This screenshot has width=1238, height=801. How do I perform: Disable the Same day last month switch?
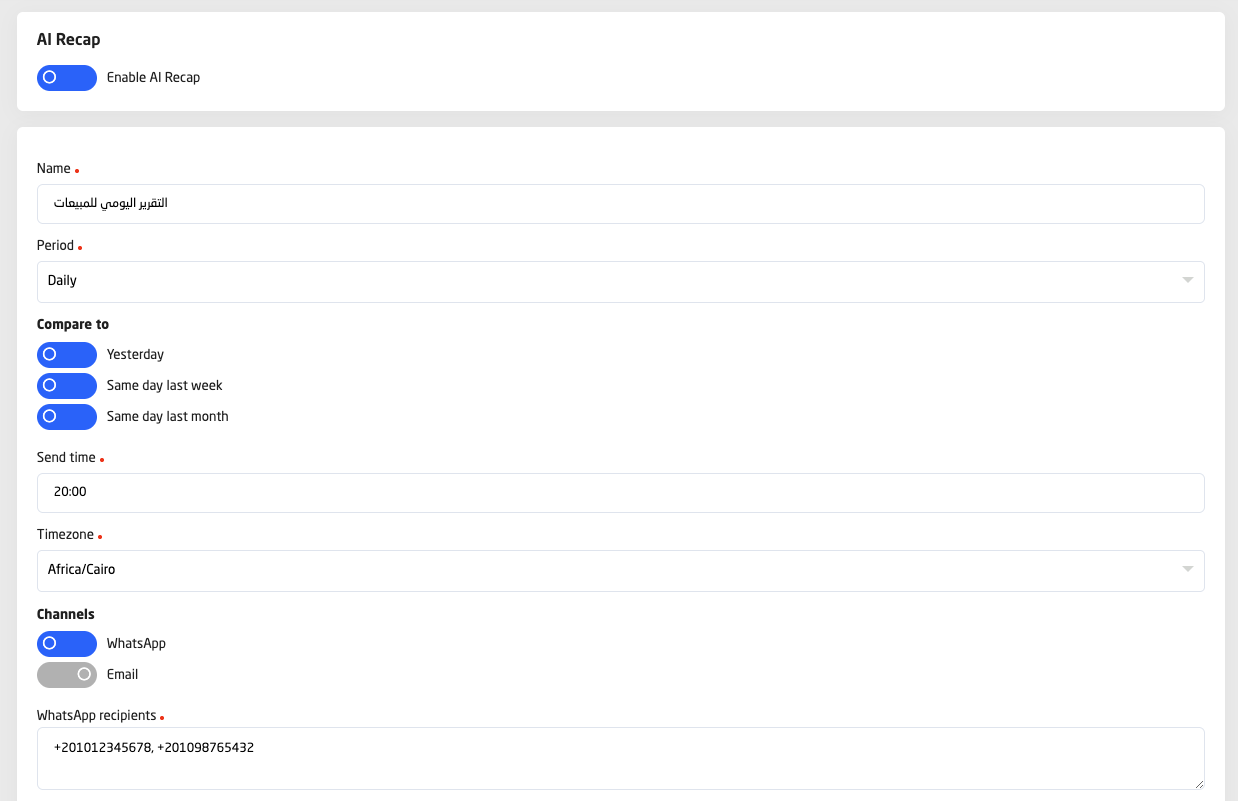pyautogui.click(x=67, y=417)
